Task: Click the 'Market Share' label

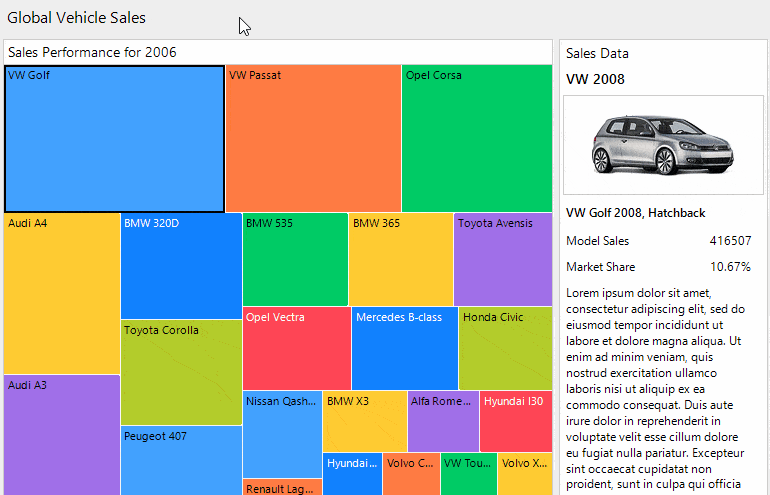Action: [601, 267]
